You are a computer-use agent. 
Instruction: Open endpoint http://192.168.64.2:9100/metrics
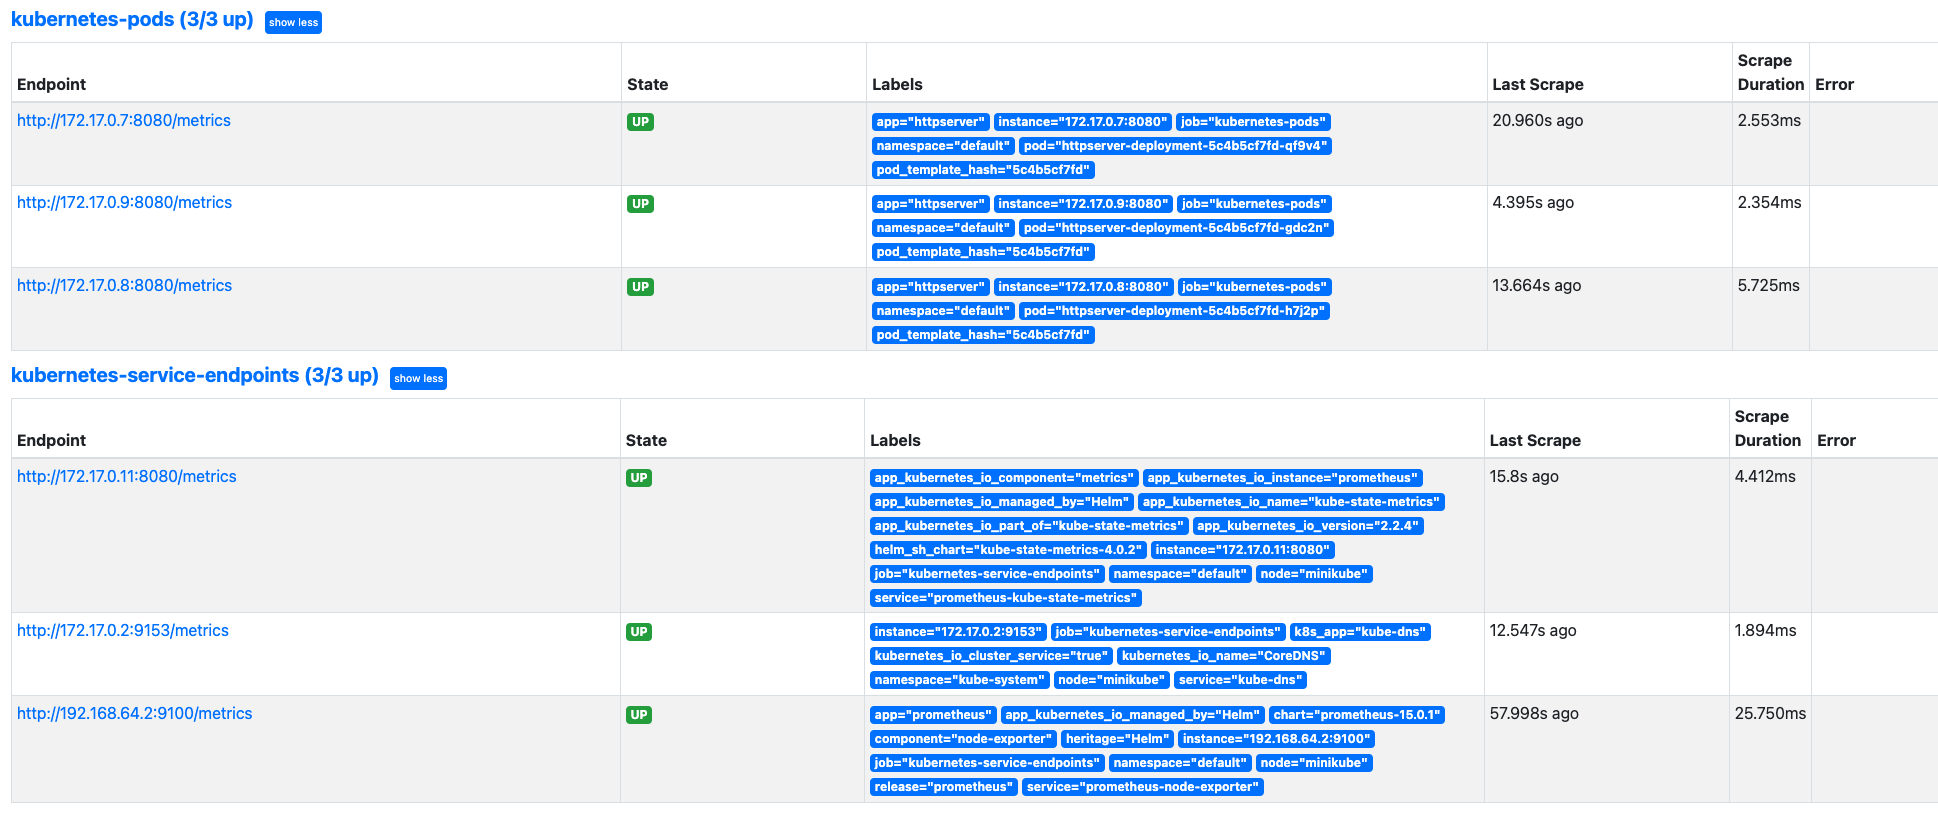click(x=135, y=713)
